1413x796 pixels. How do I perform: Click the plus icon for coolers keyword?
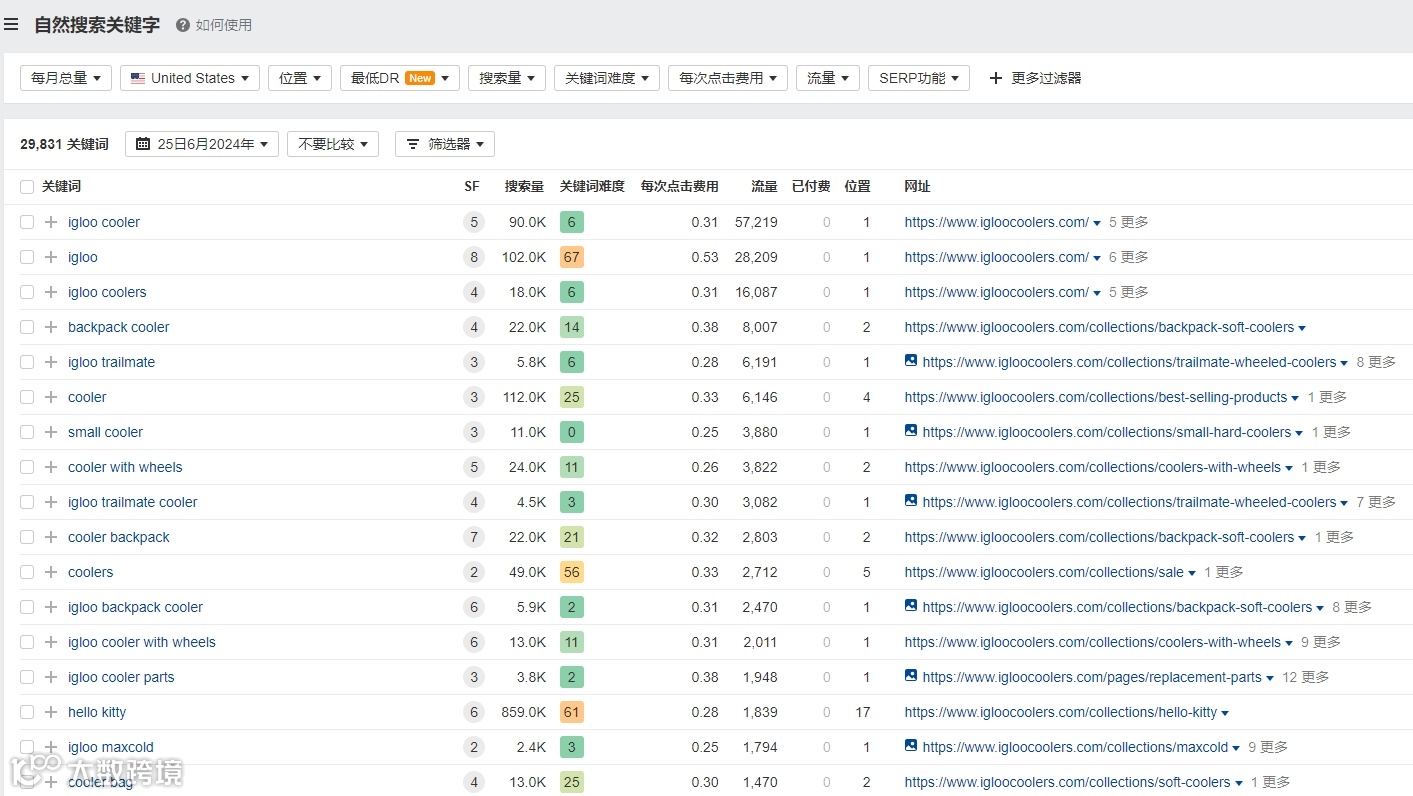point(51,572)
